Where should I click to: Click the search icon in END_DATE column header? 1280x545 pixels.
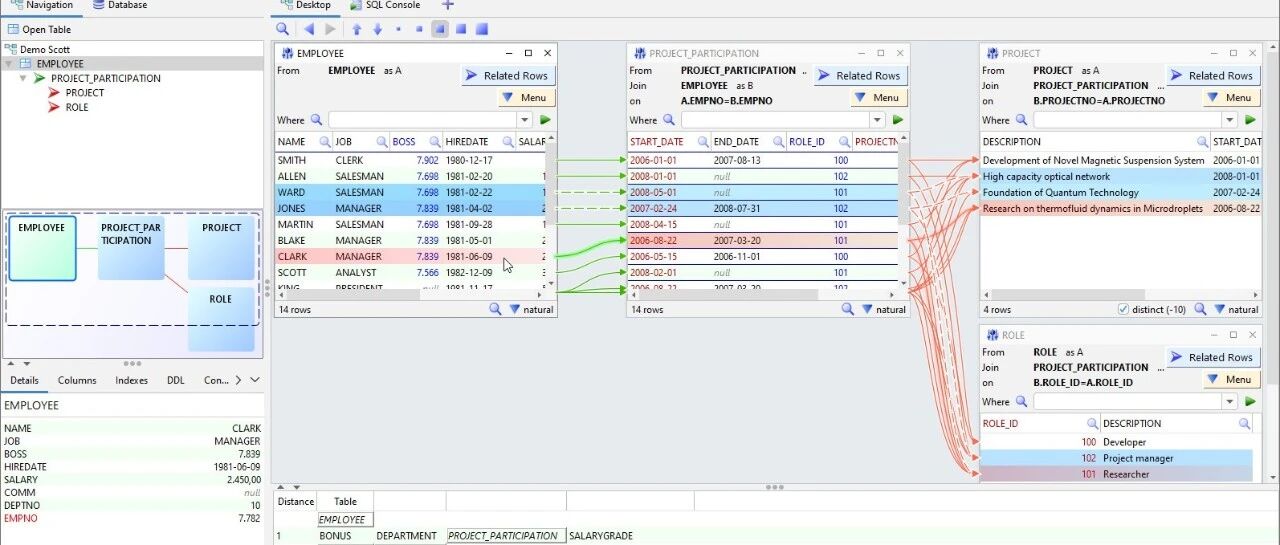779,142
